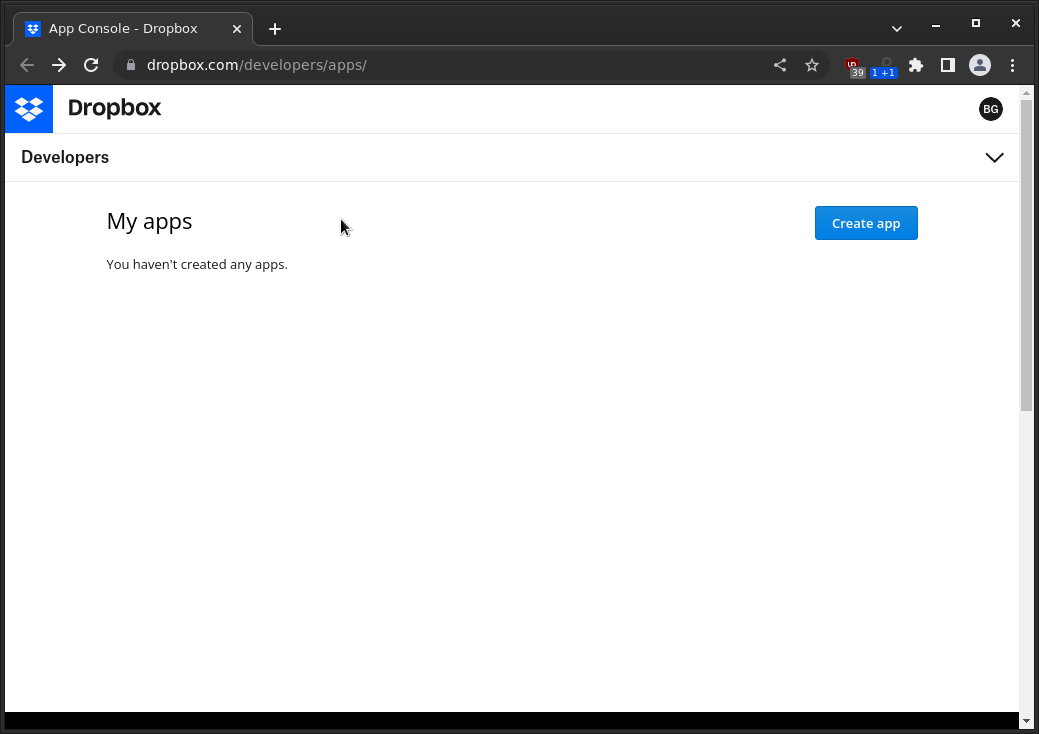The width and height of the screenshot is (1039, 734).
Task: Open the tab search dropdown arrow
Action: pyautogui.click(x=897, y=29)
